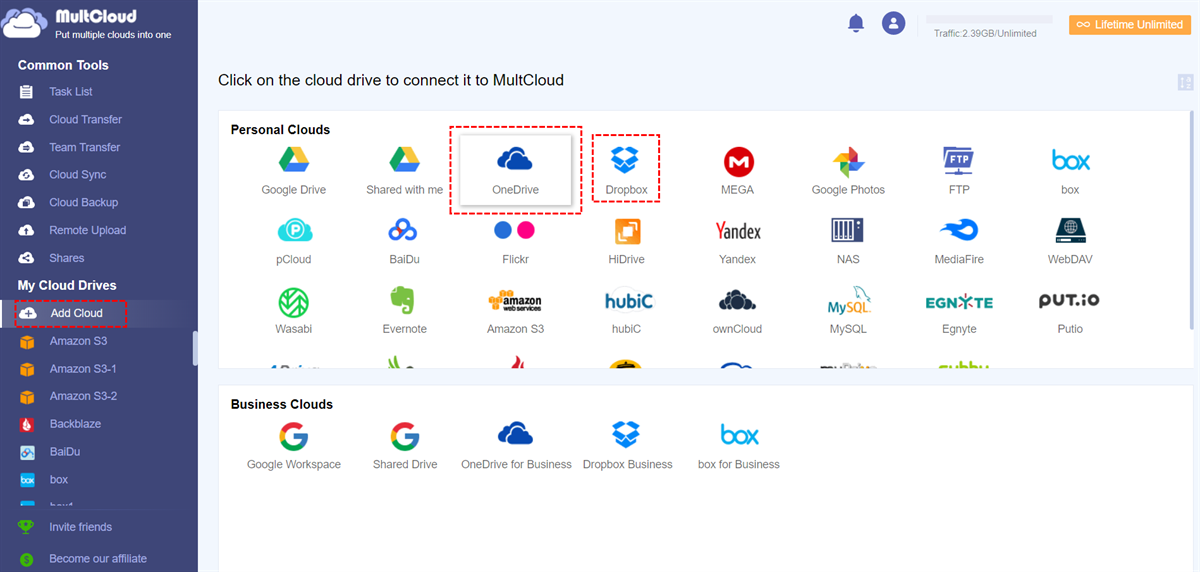
Task: Add the pCloud drive
Action: 294,231
